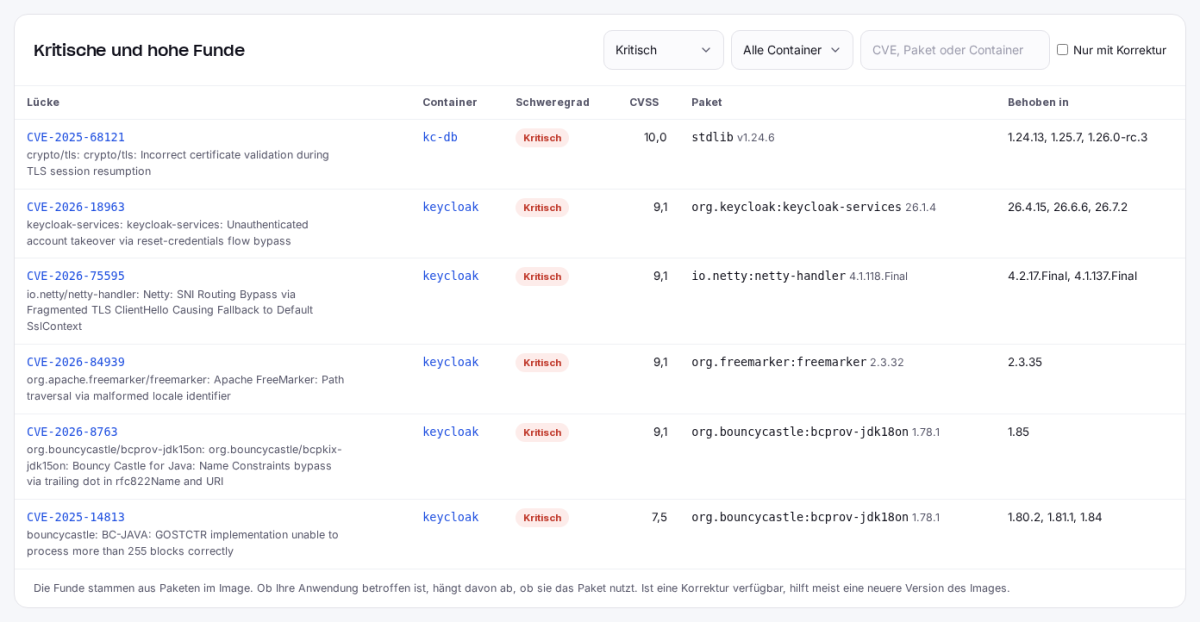Open the CVE-2026-75595 link
1200x622 pixels.
pyautogui.click(x=76, y=276)
